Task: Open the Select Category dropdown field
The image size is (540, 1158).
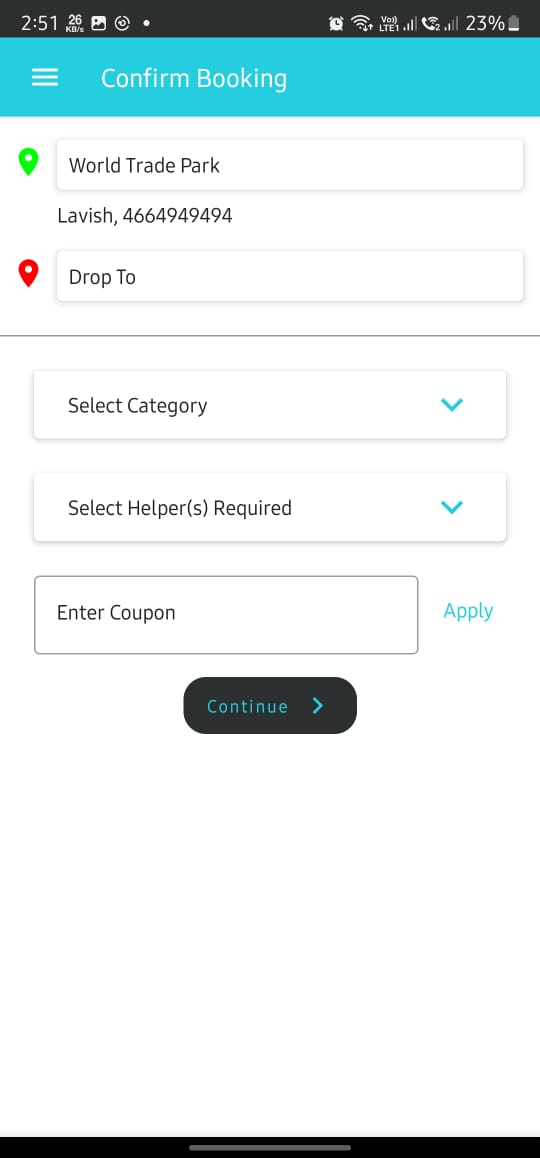Action: [270, 405]
